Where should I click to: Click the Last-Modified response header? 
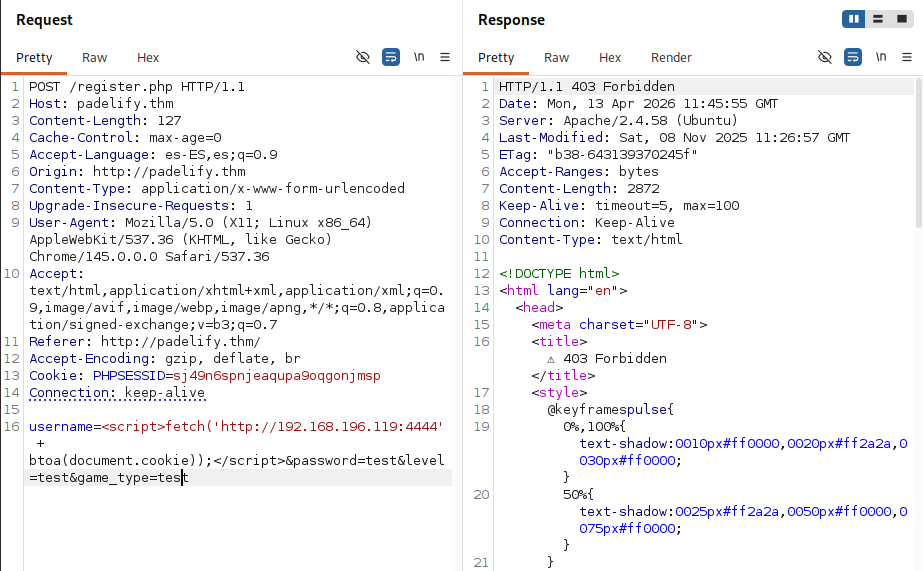(x=675, y=138)
